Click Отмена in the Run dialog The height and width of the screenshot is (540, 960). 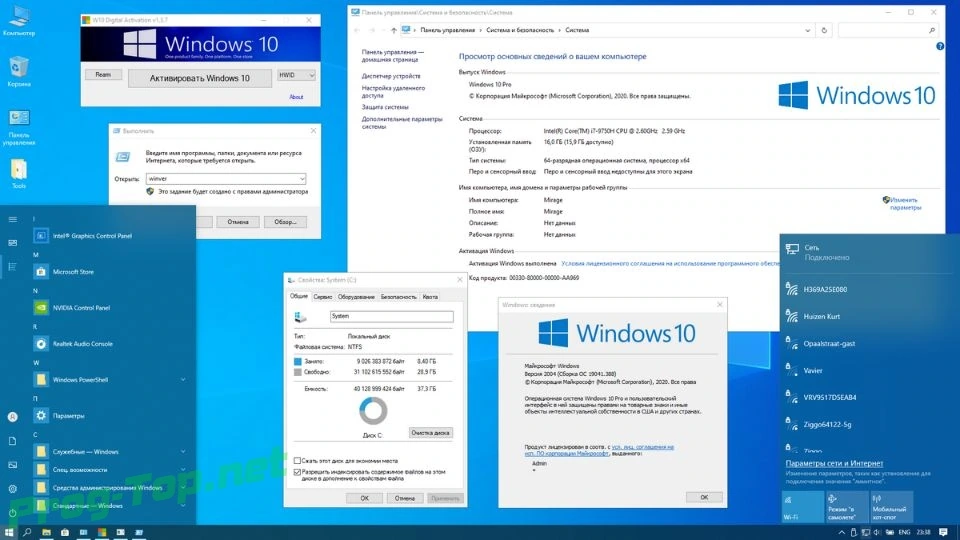coord(238,222)
